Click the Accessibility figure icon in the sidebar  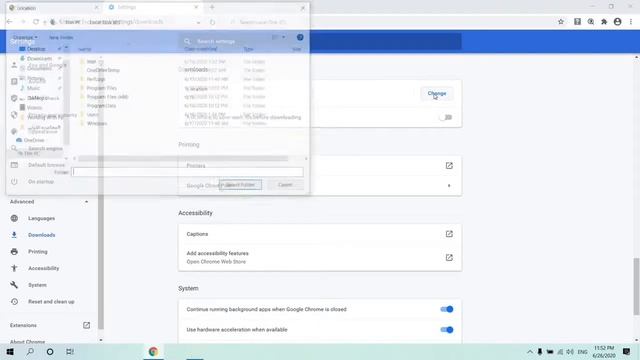pos(14,268)
